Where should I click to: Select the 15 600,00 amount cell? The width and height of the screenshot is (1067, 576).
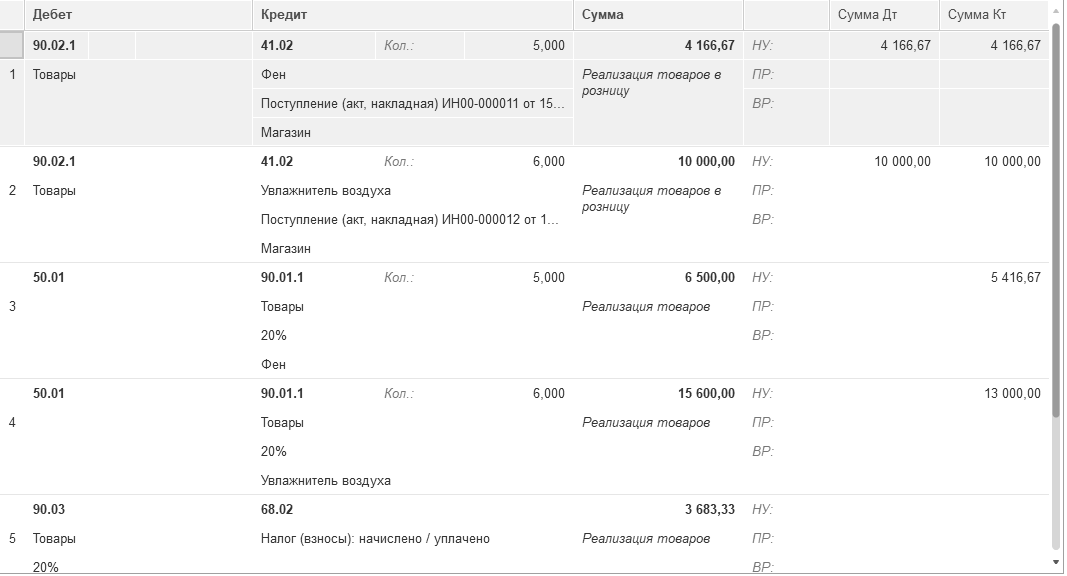point(706,394)
